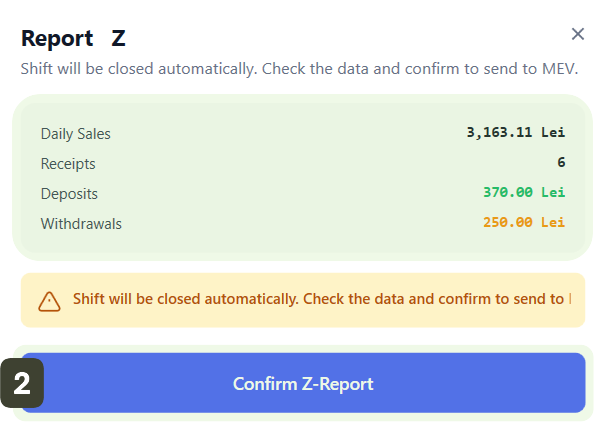Click the letter Z in the heading
Screen dimensions: 605x437
click(119, 39)
